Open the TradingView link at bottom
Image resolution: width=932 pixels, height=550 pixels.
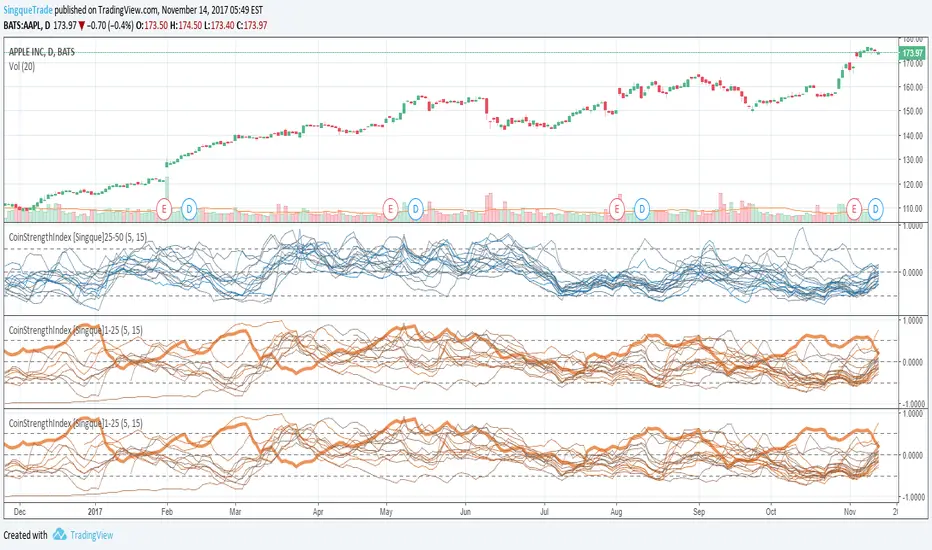click(x=92, y=535)
